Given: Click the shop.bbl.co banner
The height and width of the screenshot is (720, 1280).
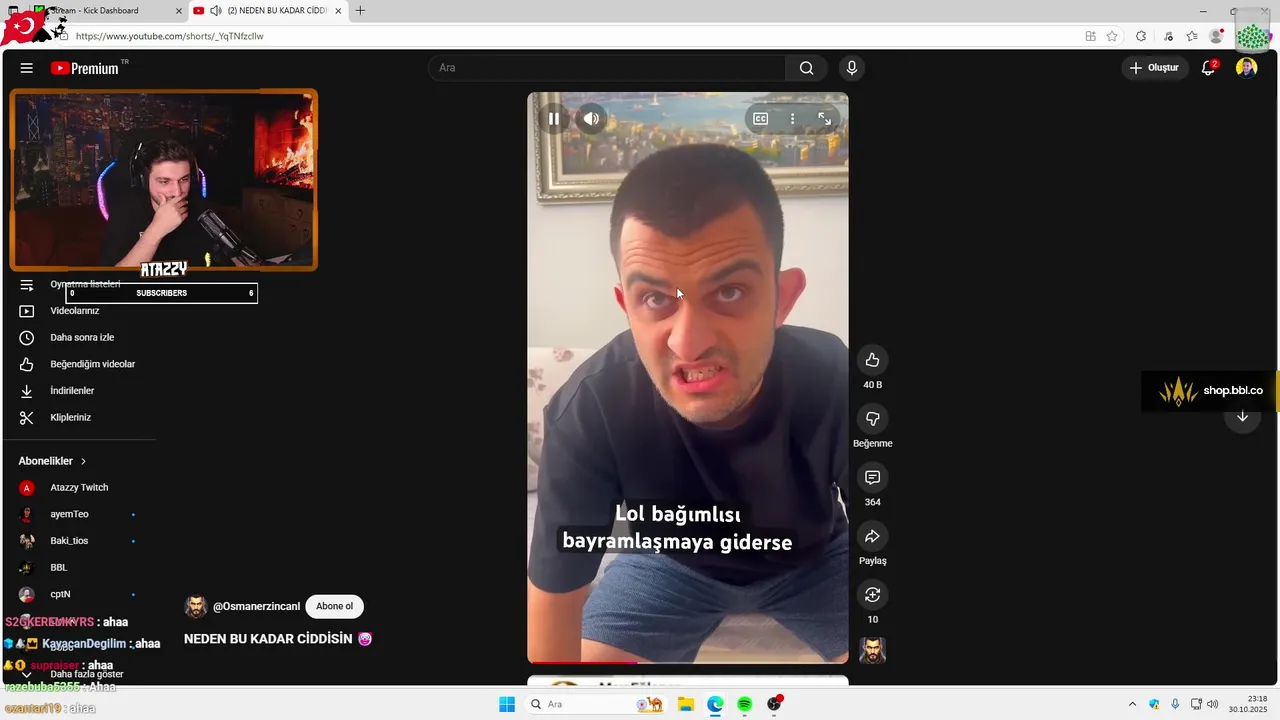Looking at the screenshot, I should coord(1210,391).
